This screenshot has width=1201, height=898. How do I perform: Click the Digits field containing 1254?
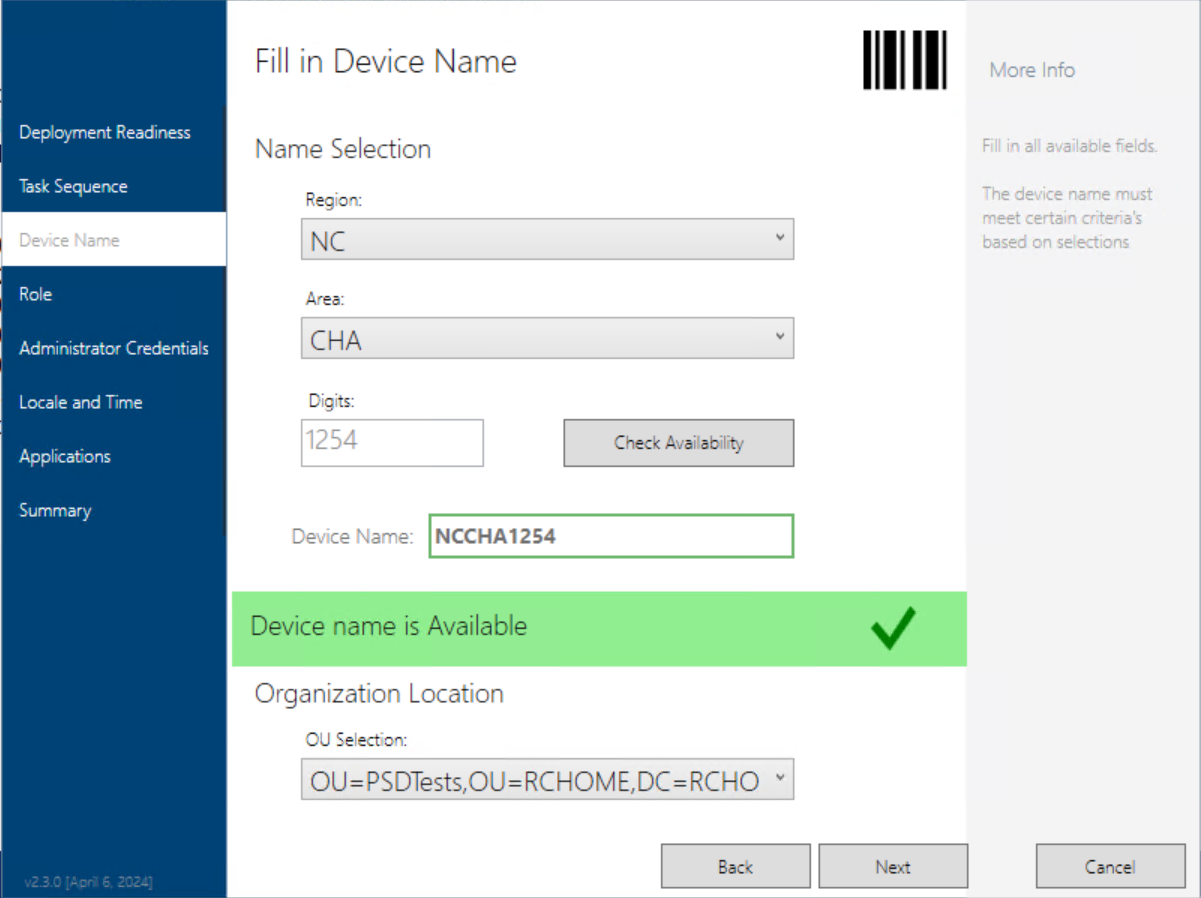click(392, 442)
